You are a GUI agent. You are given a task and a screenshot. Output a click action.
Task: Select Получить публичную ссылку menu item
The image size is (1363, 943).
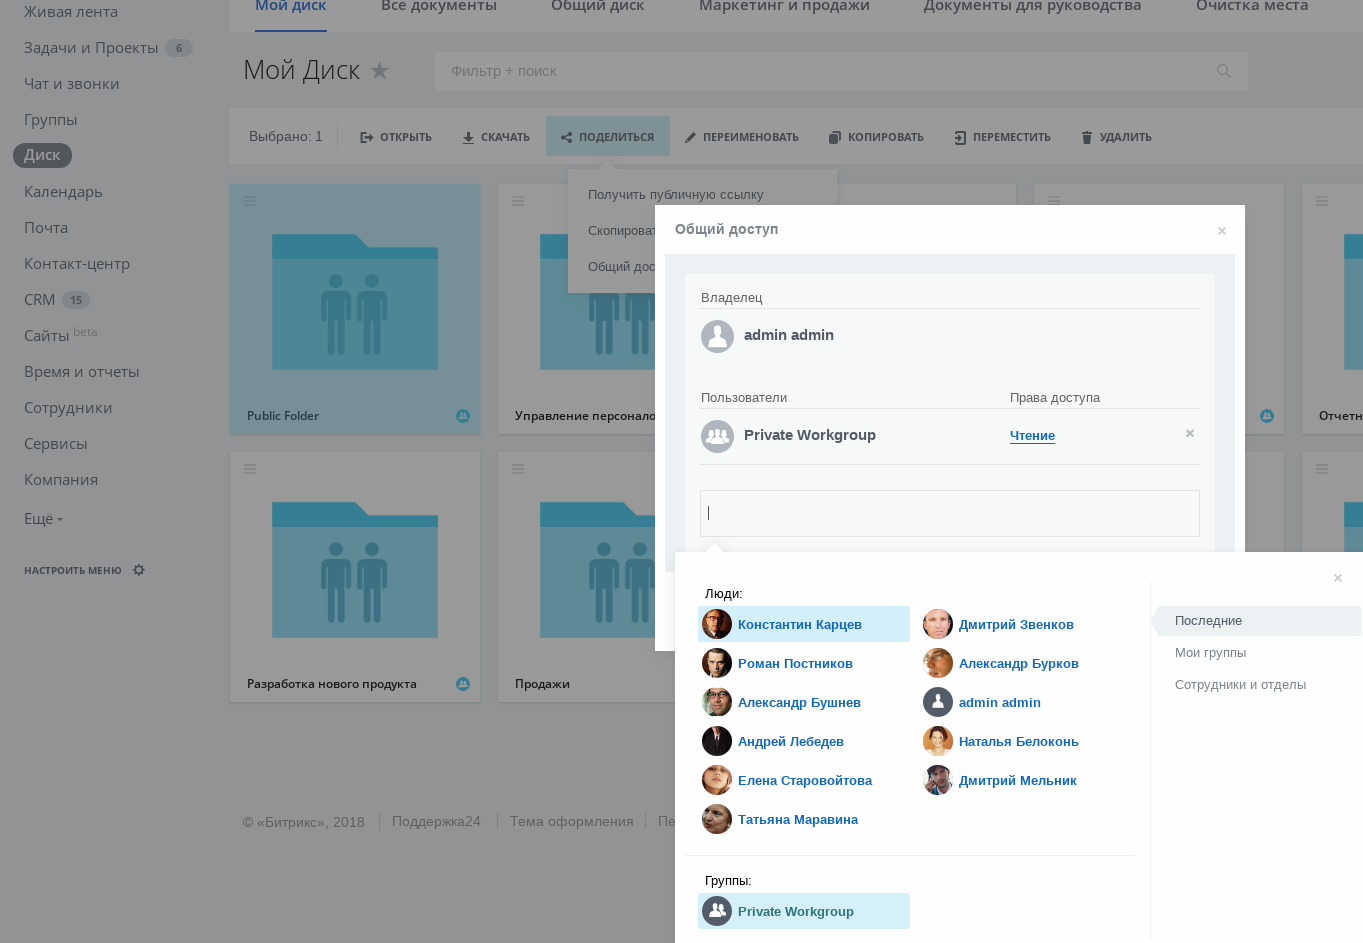coord(676,194)
